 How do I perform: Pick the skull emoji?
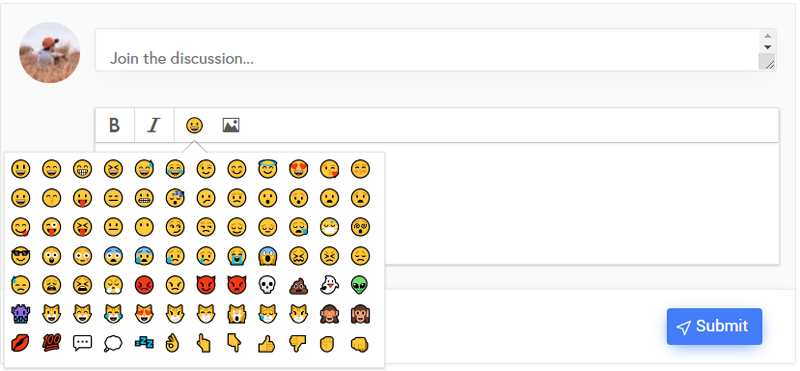(267, 285)
